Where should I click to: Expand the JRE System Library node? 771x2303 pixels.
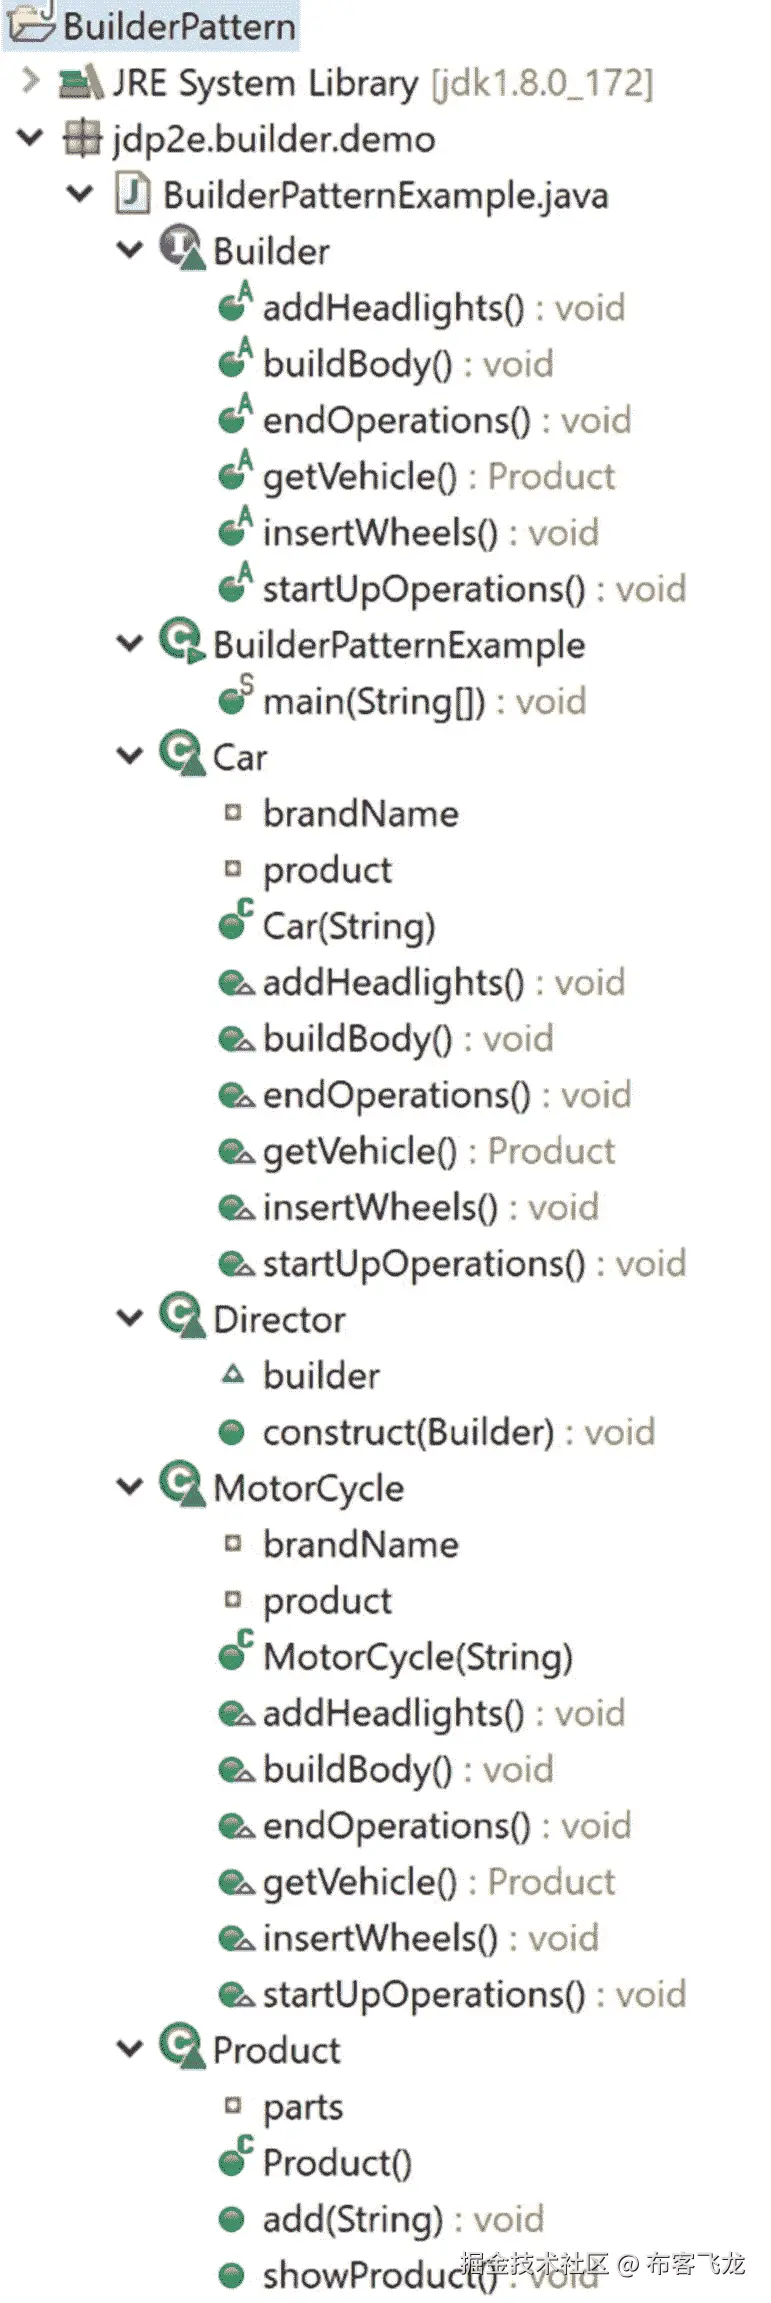pos(30,82)
